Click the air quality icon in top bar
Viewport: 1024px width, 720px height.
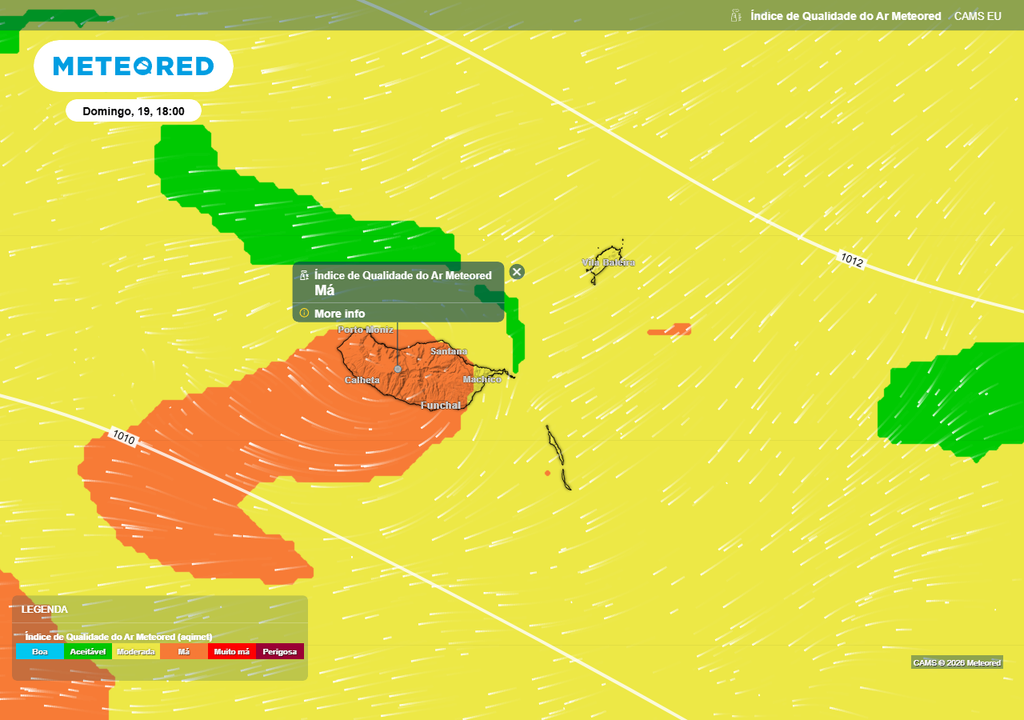pyautogui.click(x=736, y=16)
